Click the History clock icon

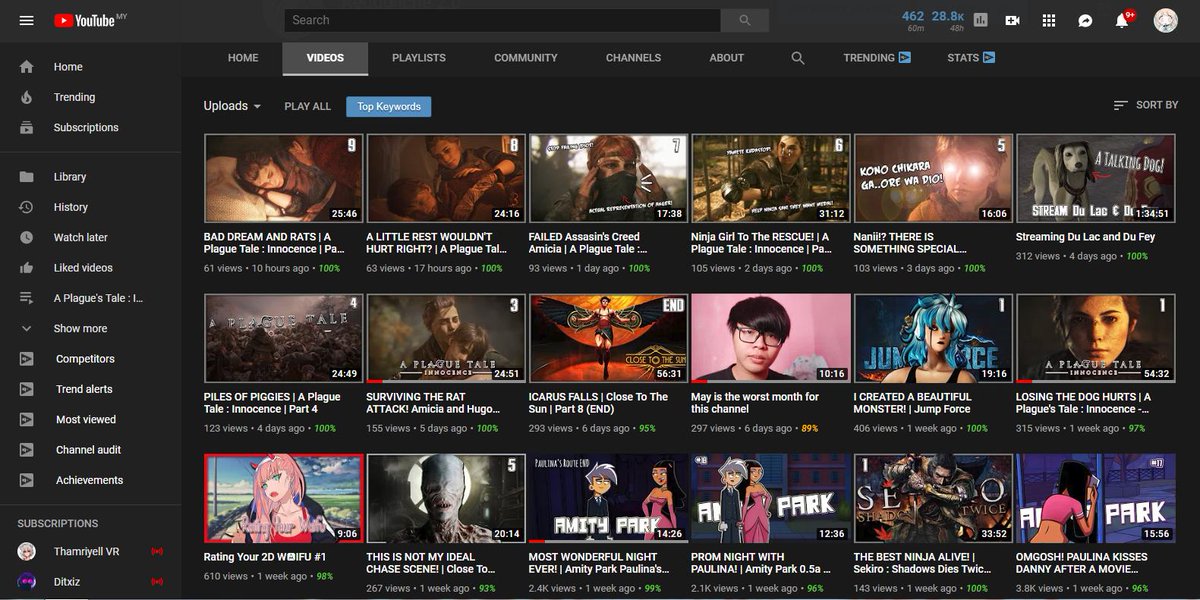pos(27,207)
